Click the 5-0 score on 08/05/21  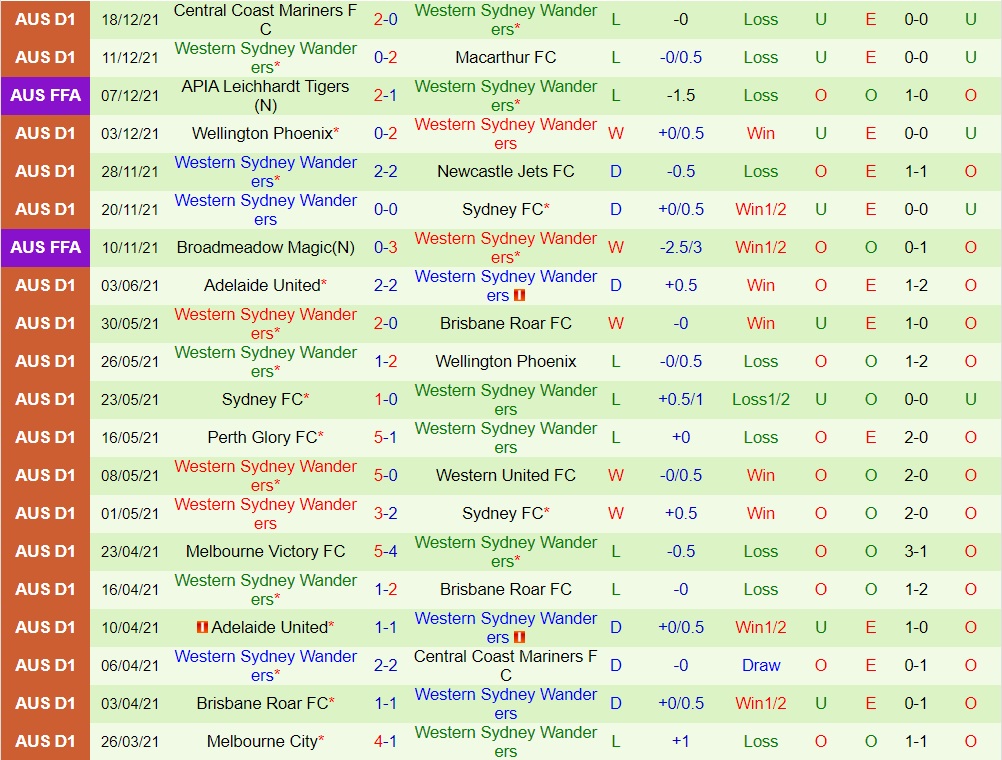pos(385,476)
